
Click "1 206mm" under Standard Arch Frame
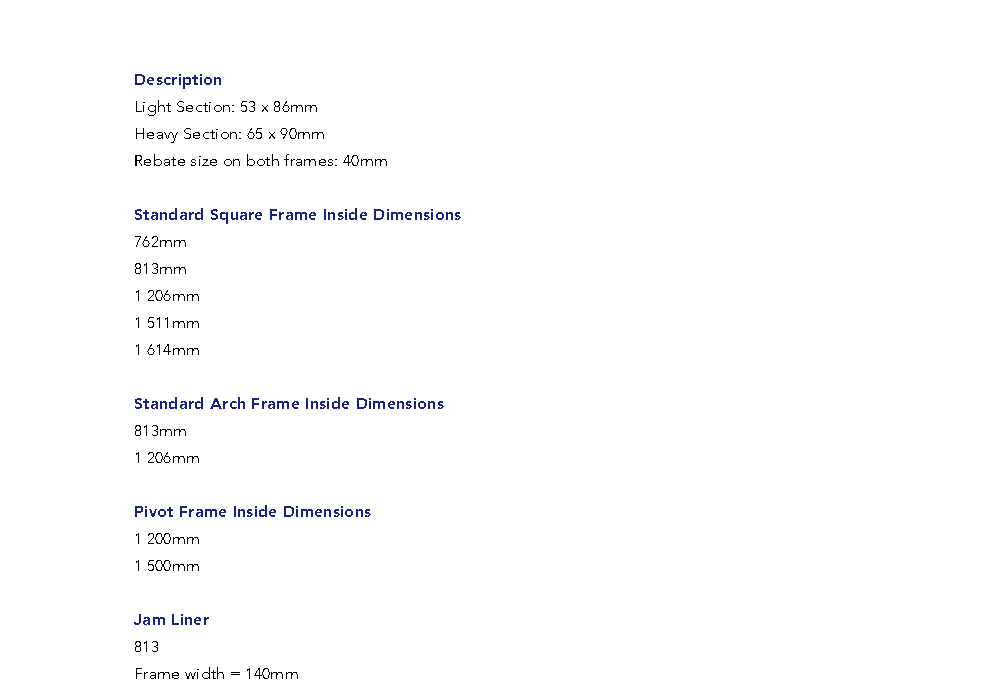point(167,458)
